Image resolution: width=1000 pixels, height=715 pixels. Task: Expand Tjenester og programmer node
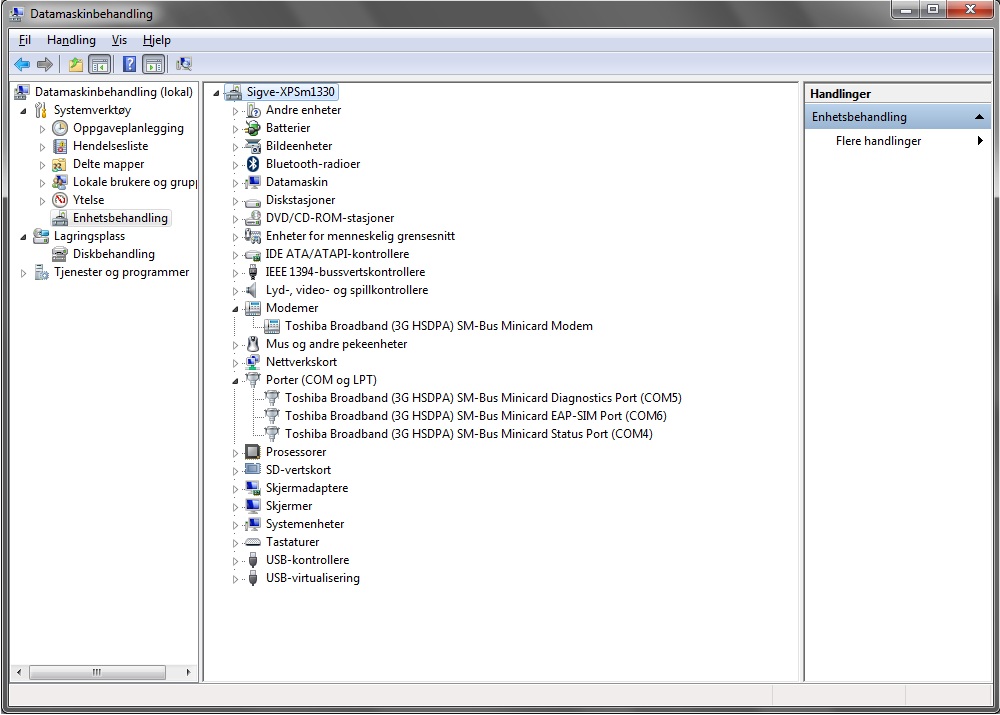[x=24, y=273]
